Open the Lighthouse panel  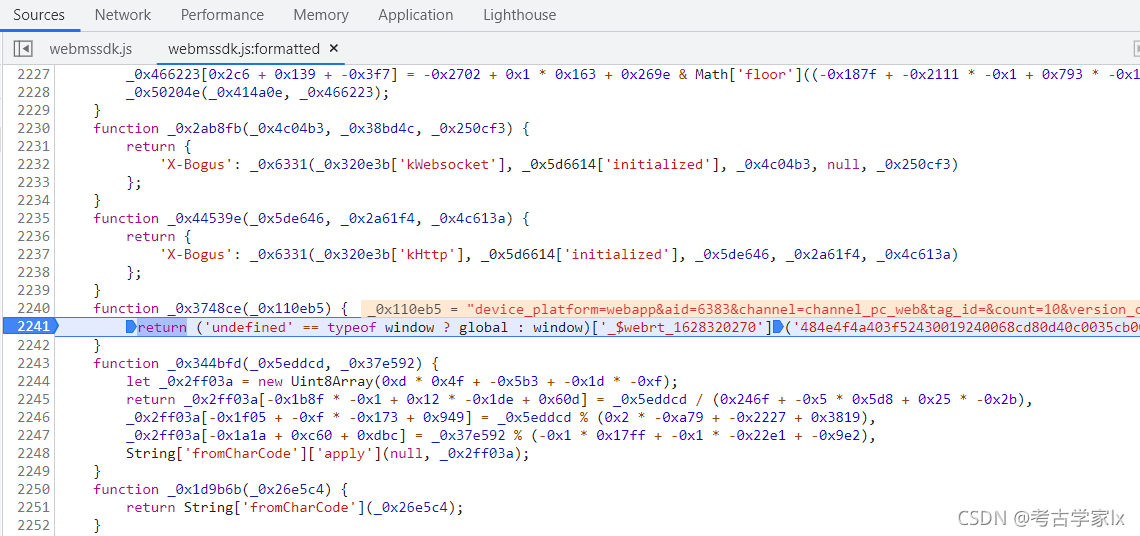519,15
